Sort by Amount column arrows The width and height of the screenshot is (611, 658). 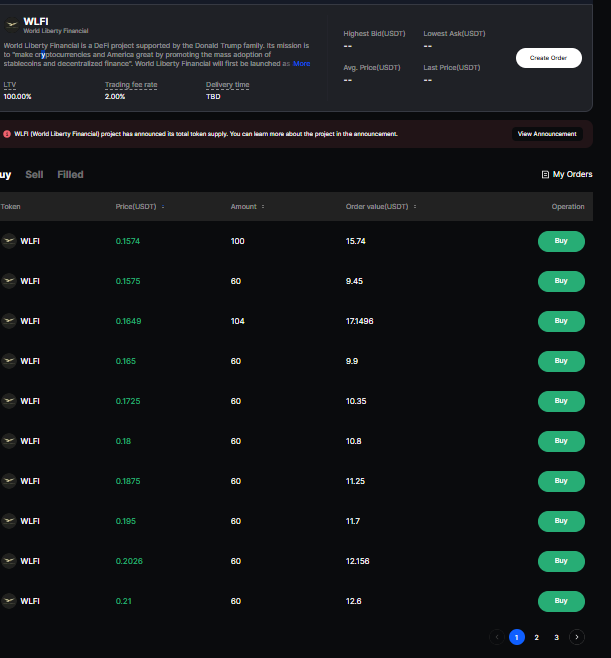263,206
